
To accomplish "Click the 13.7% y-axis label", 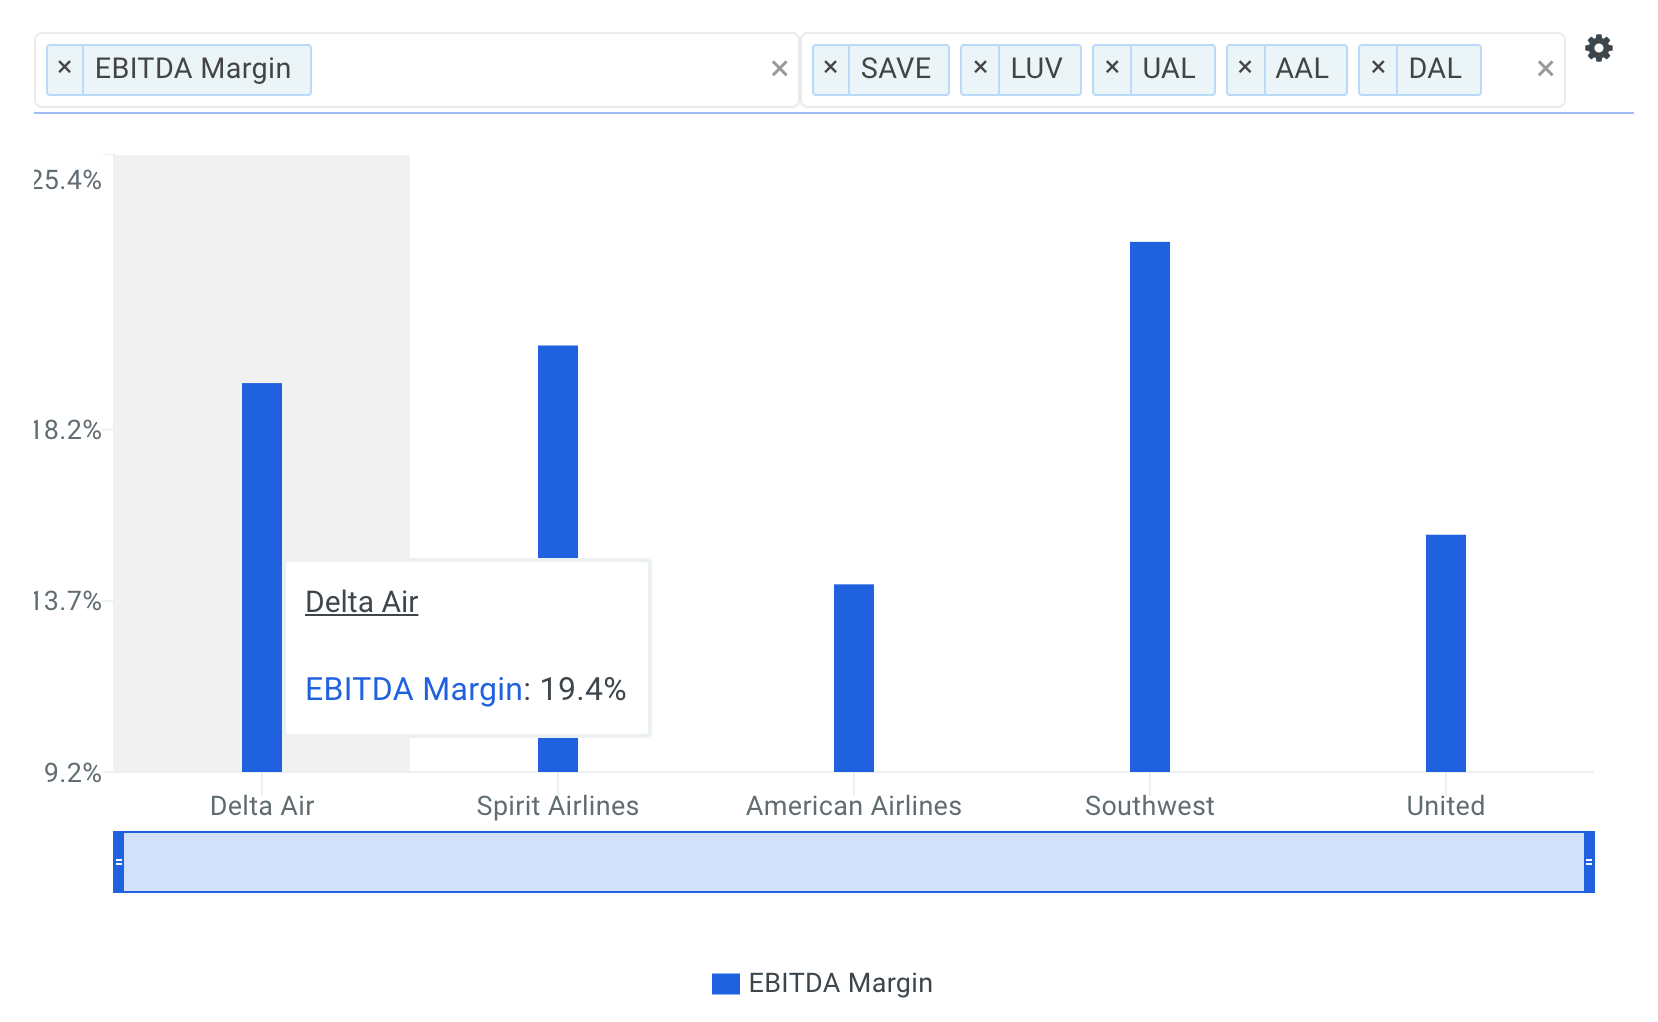I will click(67, 601).
